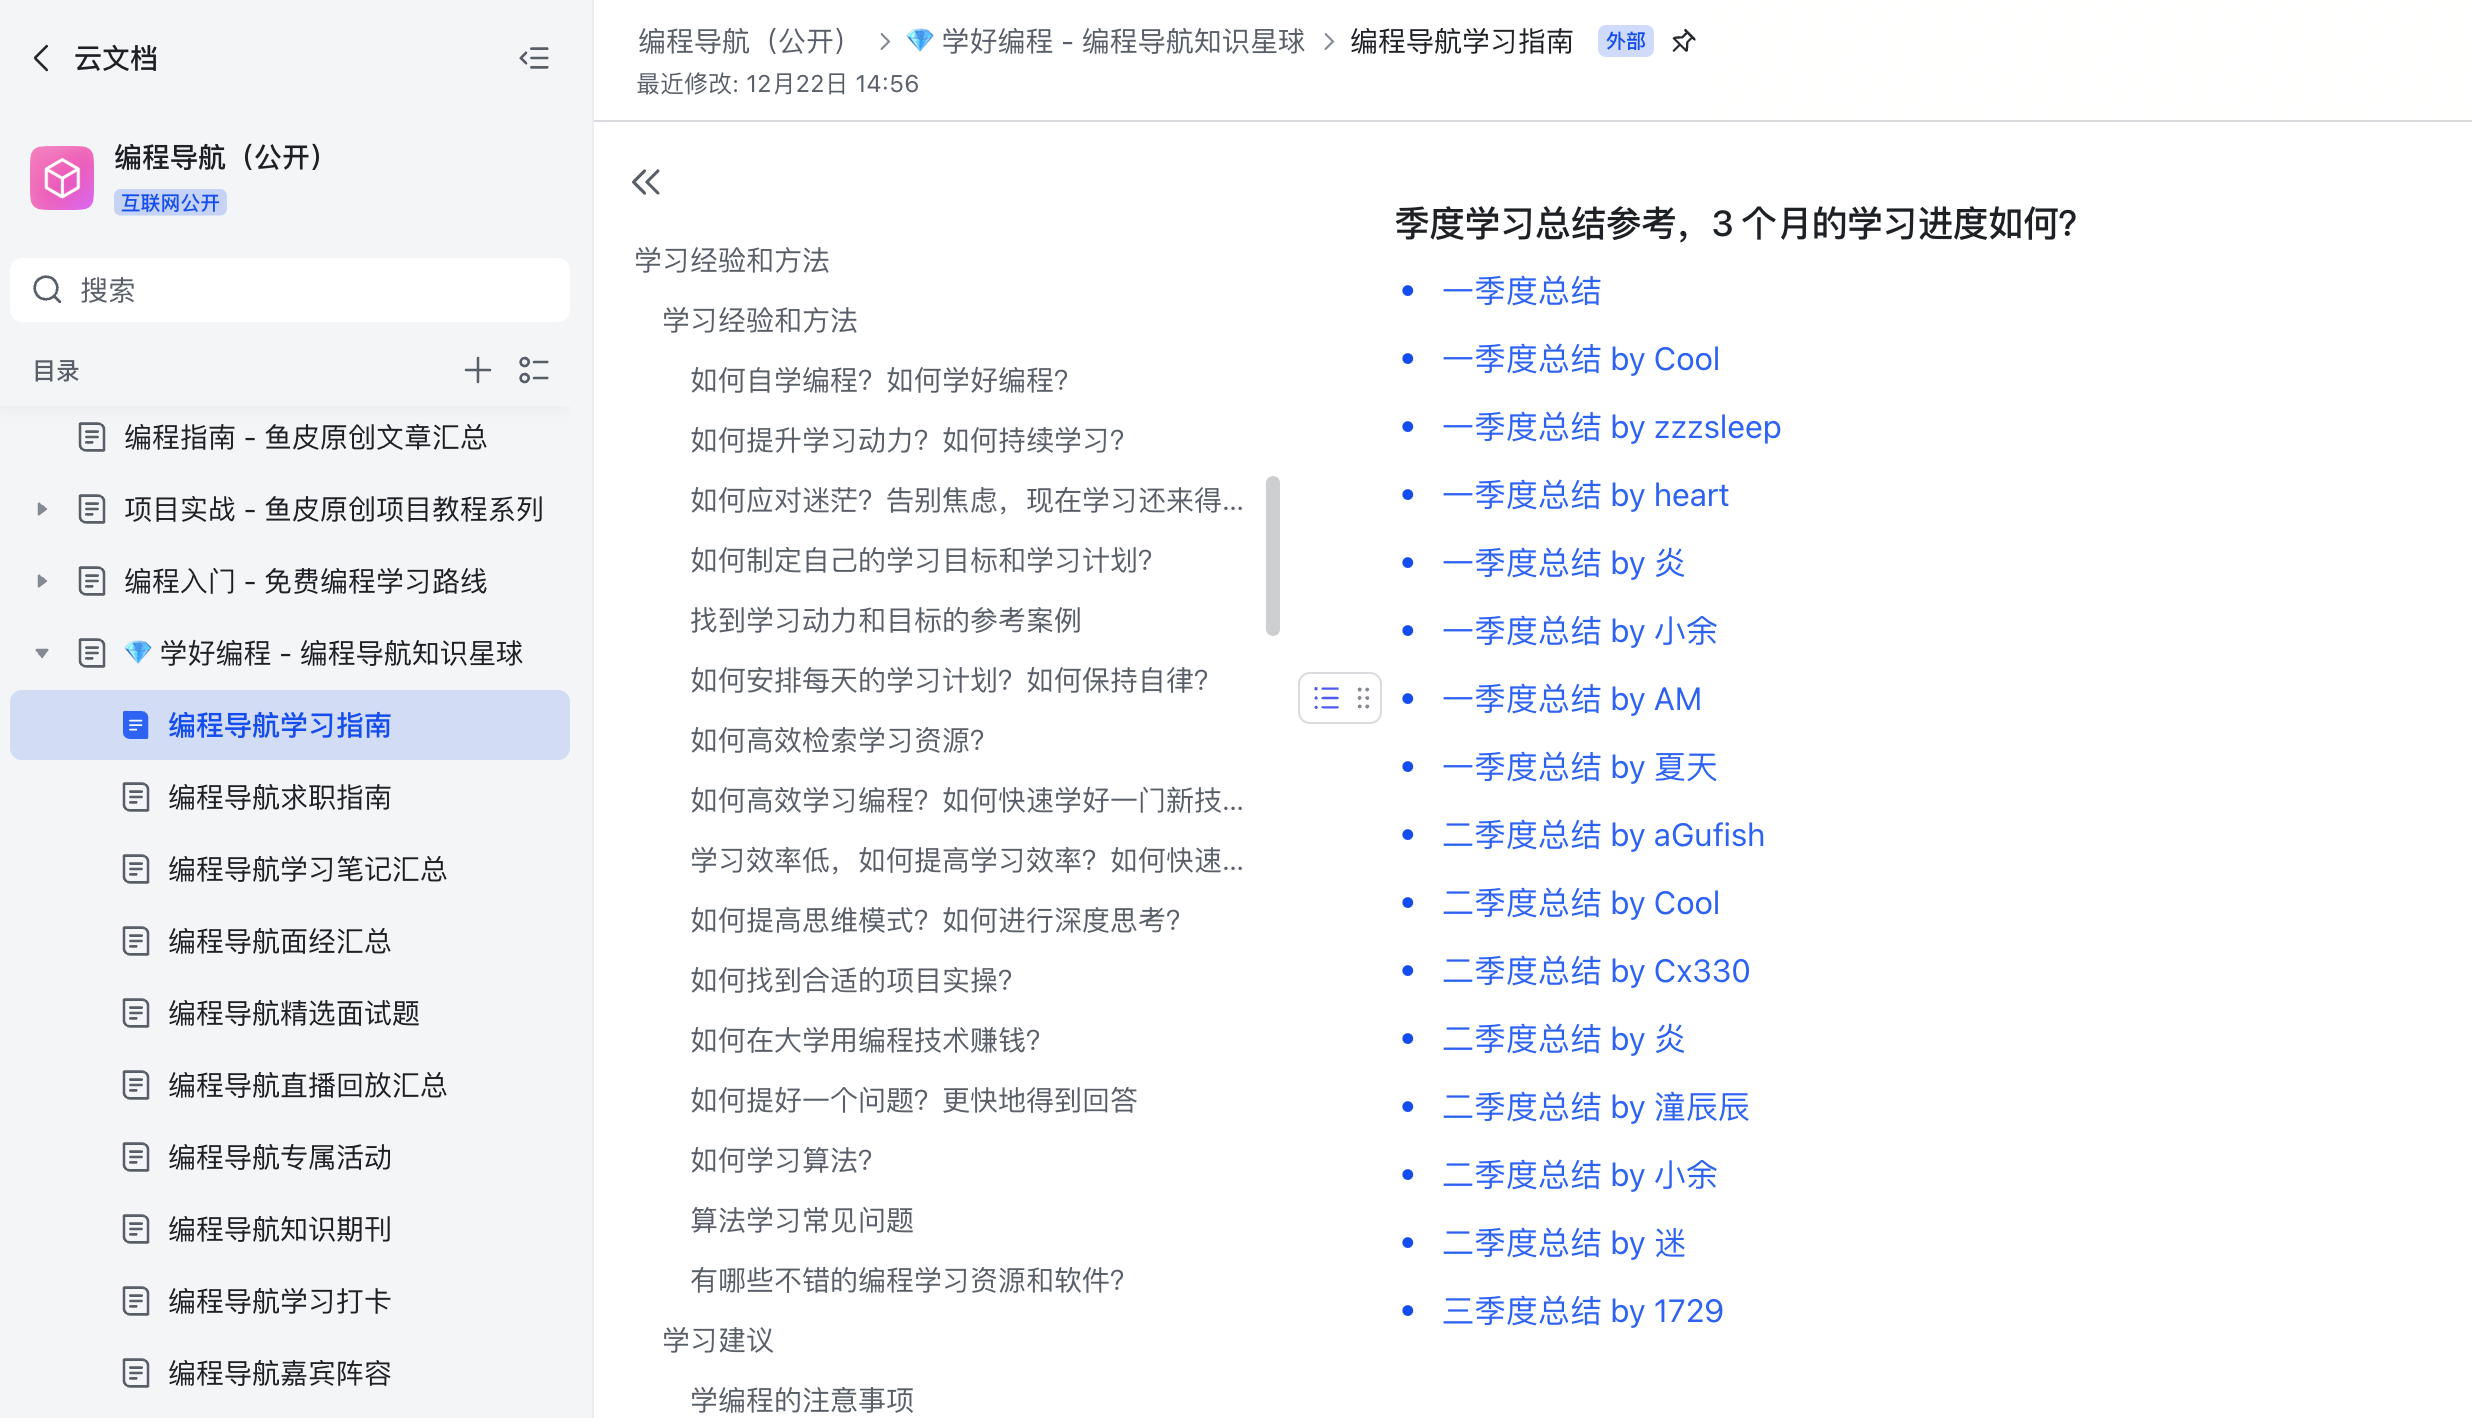Open 三季度总结 by 1729 link
The height and width of the screenshot is (1418, 2472).
pos(1583,1311)
